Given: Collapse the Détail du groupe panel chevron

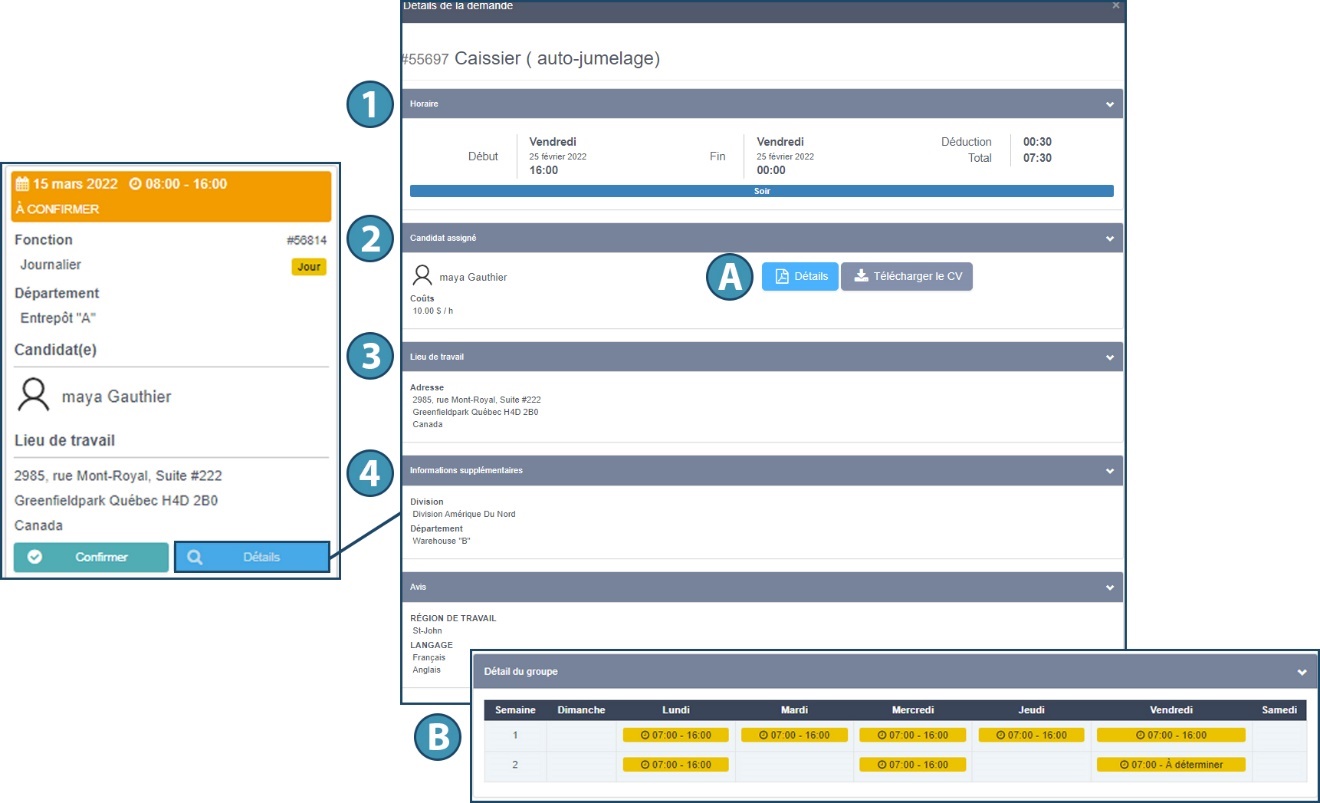Looking at the screenshot, I should pyautogui.click(x=1301, y=673).
